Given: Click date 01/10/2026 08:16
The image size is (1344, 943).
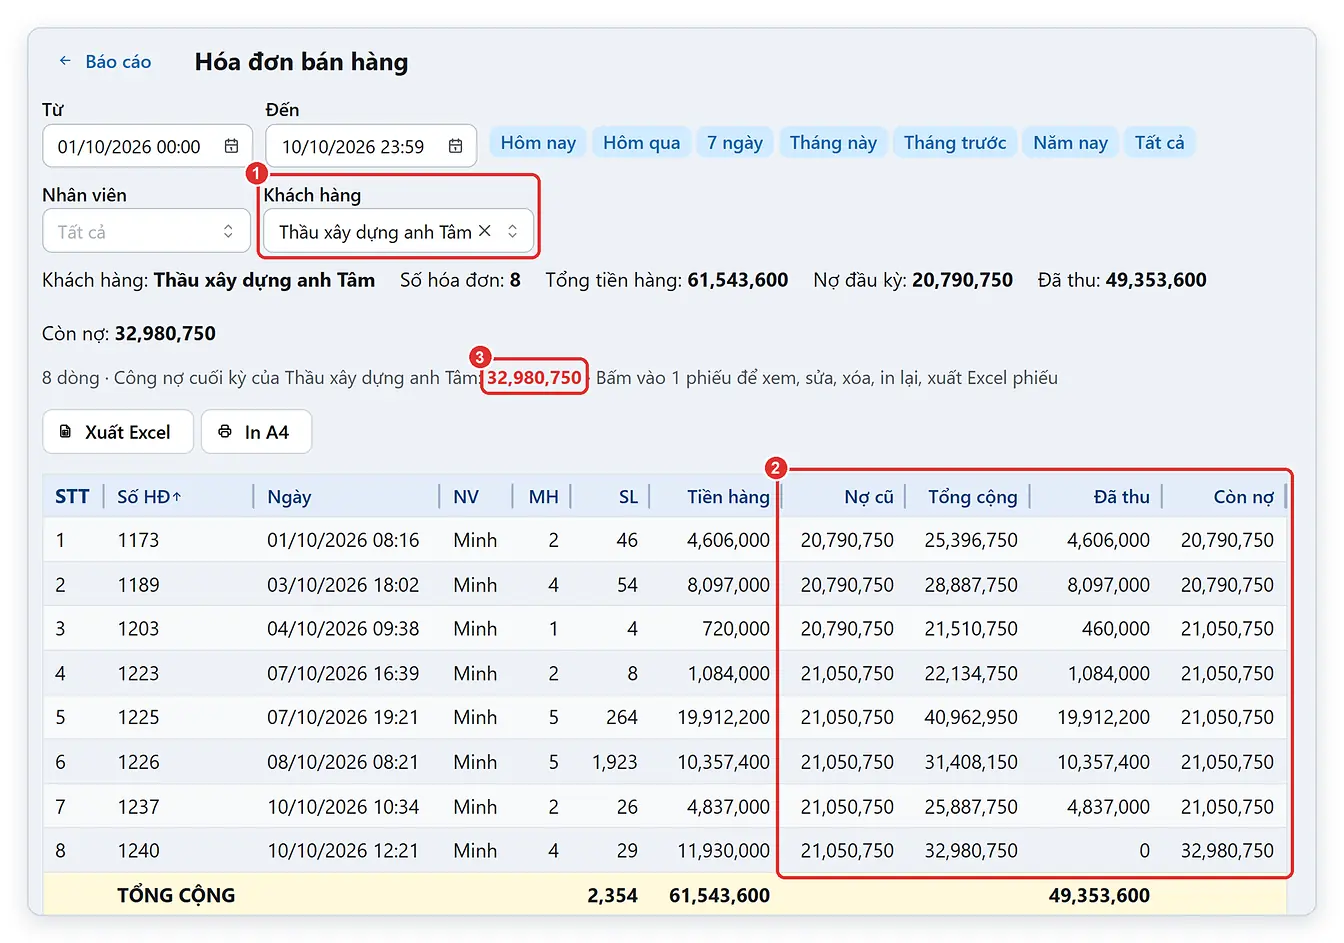Looking at the screenshot, I should pos(343,540).
